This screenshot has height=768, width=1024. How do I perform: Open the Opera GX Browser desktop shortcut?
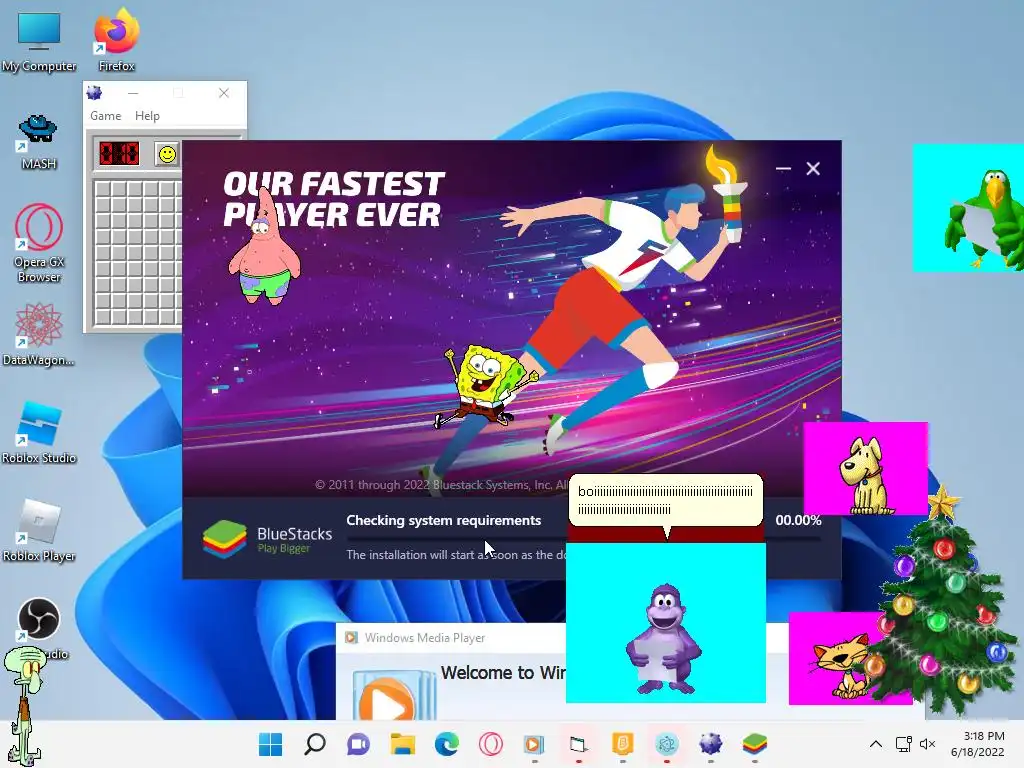tap(39, 243)
